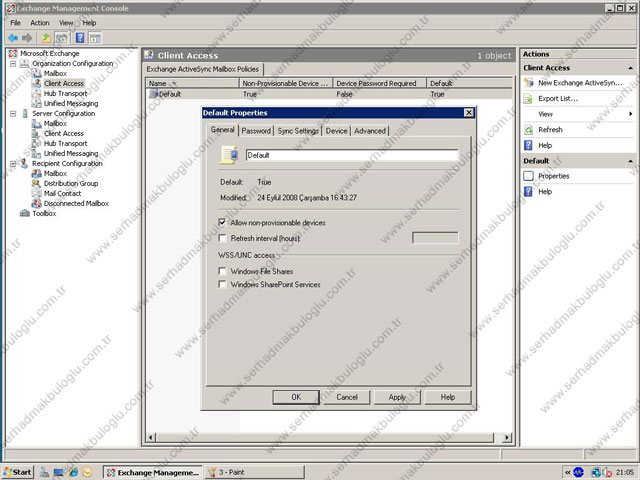Image resolution: width=640 pixels, height=480 pixels.
Task: Select the General tab
Action: pyautogui.click(x=222, y=130)
